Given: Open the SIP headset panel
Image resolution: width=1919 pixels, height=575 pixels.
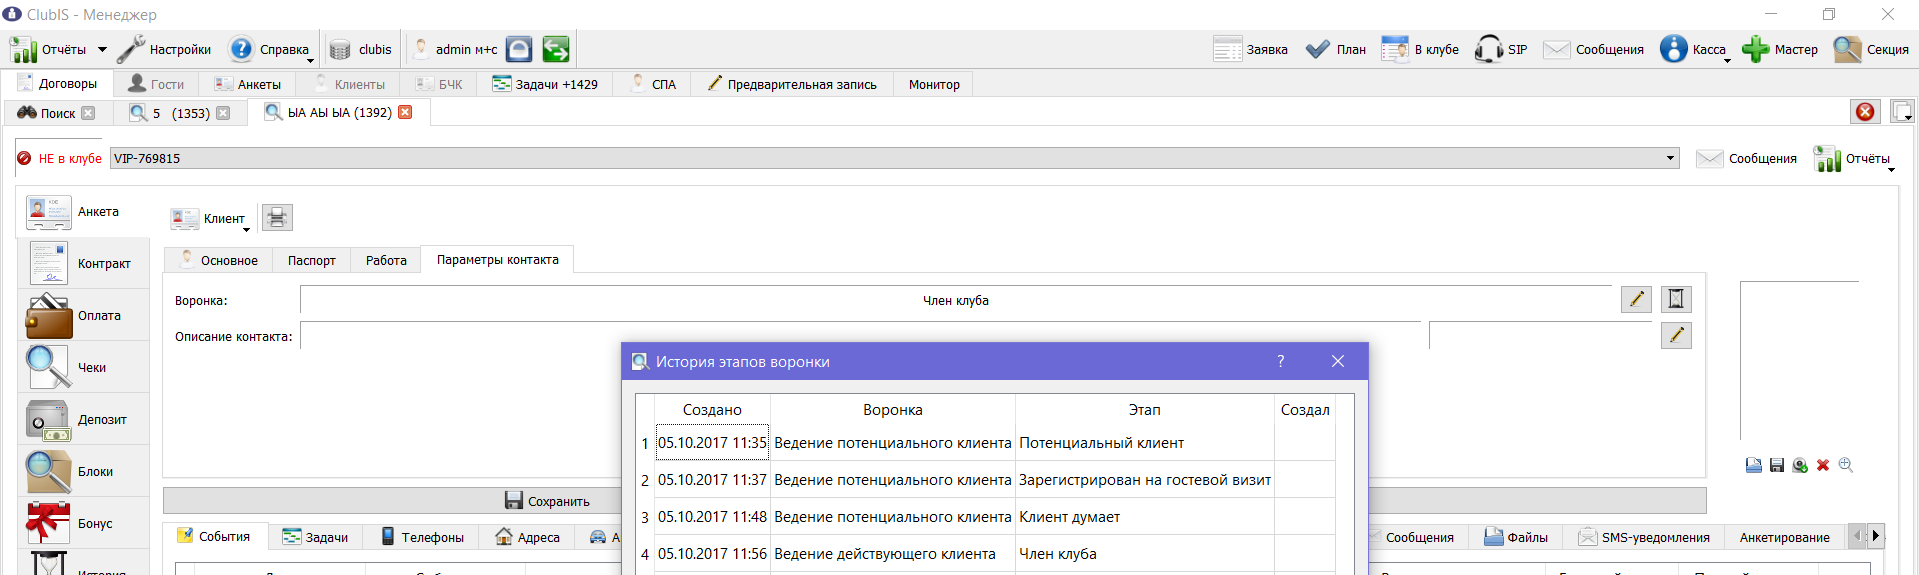Looking at the screenshot, I should pos(1501,49).
